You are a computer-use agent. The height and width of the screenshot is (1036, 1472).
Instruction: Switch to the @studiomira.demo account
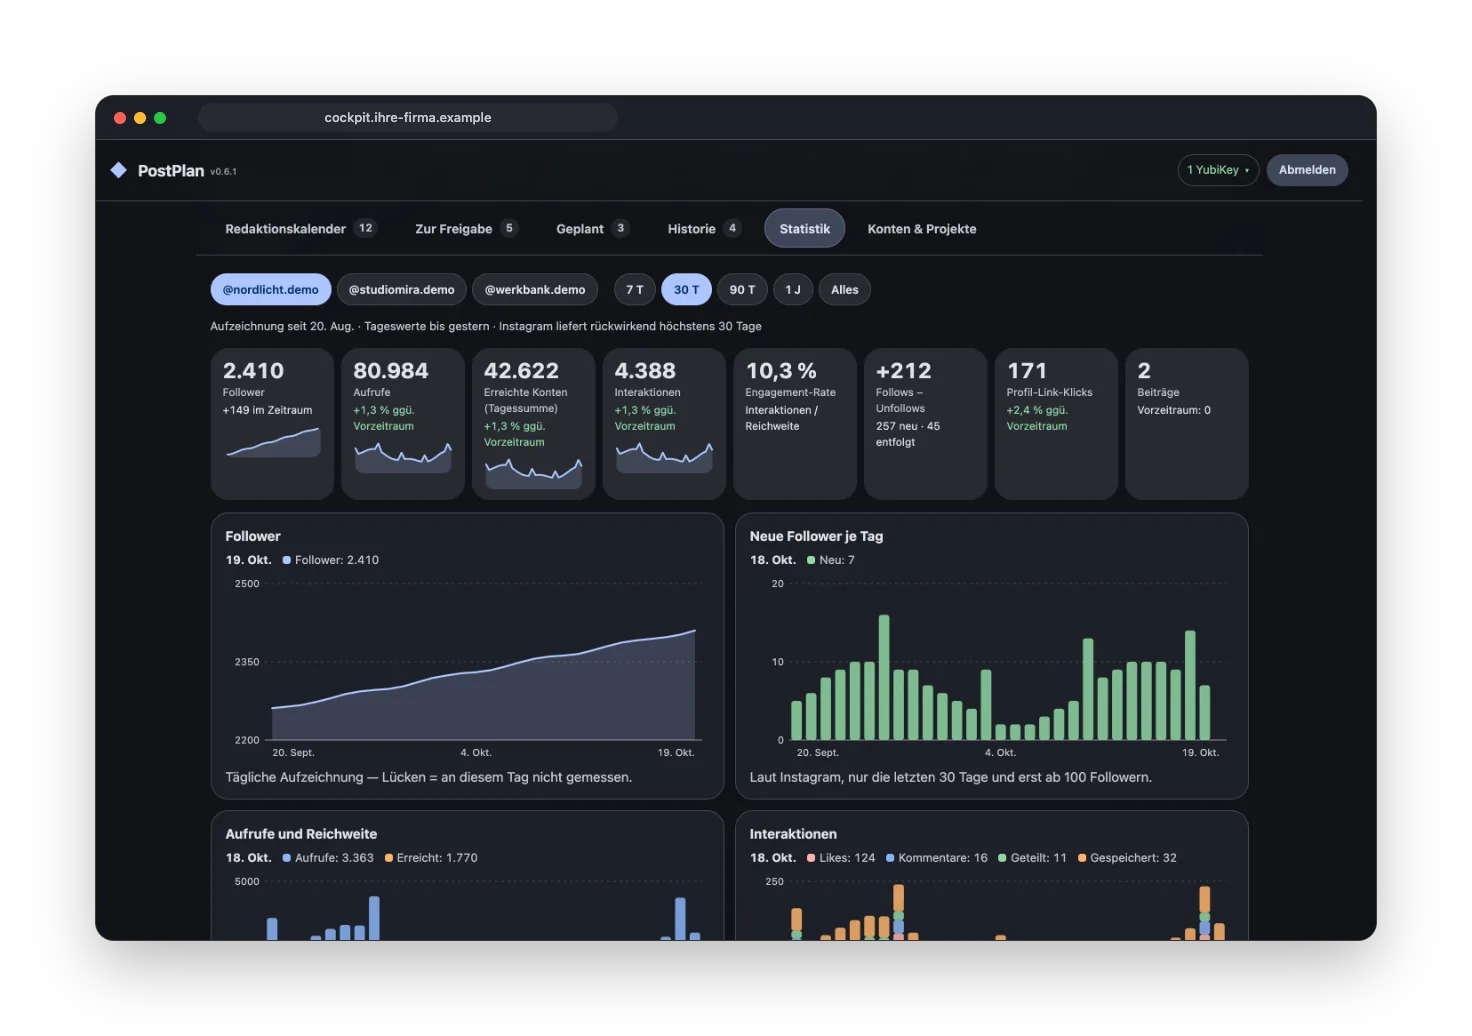[402, 290]
